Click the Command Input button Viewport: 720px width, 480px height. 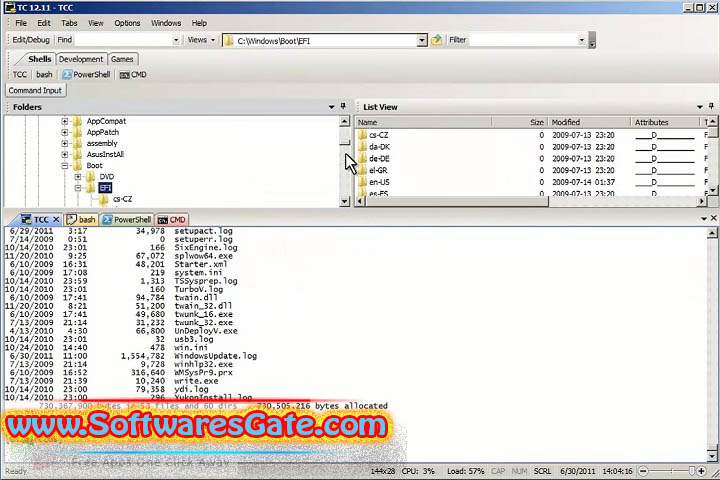[35, 90]
